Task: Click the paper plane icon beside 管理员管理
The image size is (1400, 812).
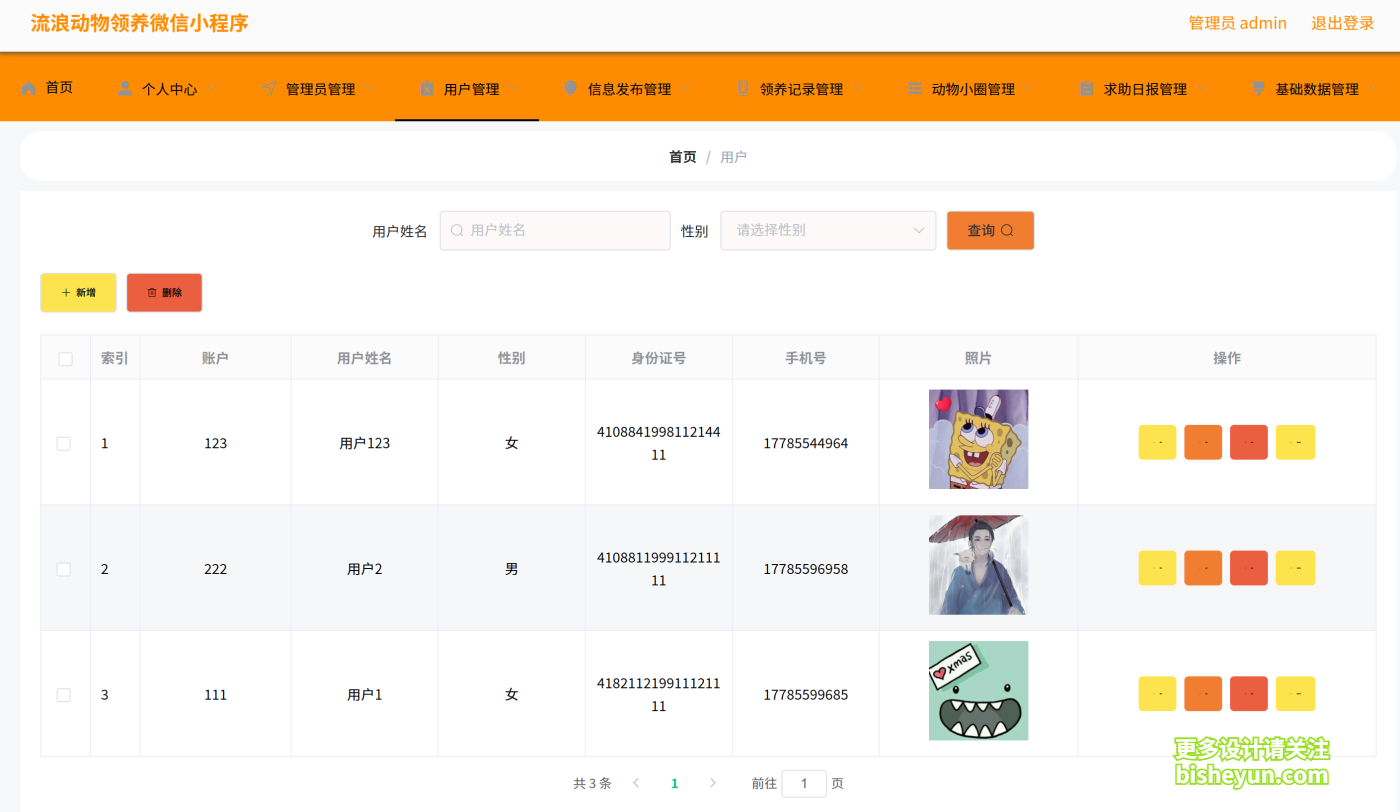Action: (x=268, y=88)
